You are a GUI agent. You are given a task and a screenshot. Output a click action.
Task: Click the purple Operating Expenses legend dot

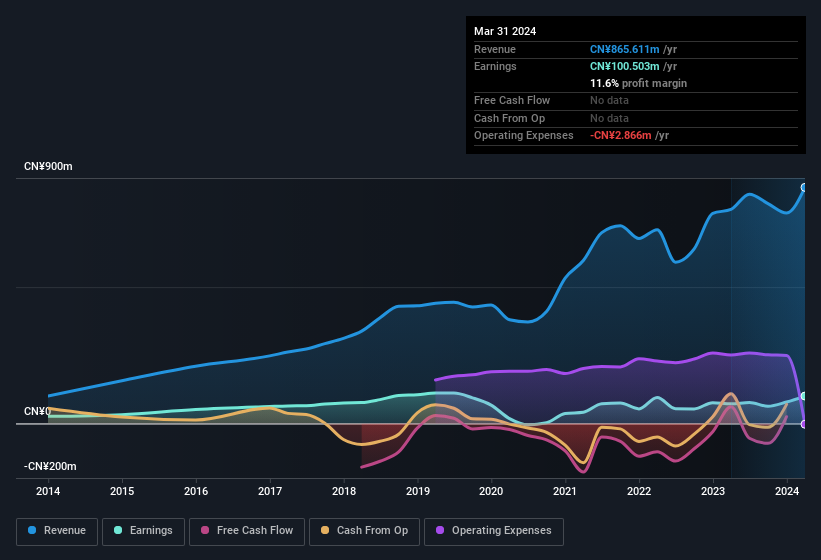tap(440, 530)
